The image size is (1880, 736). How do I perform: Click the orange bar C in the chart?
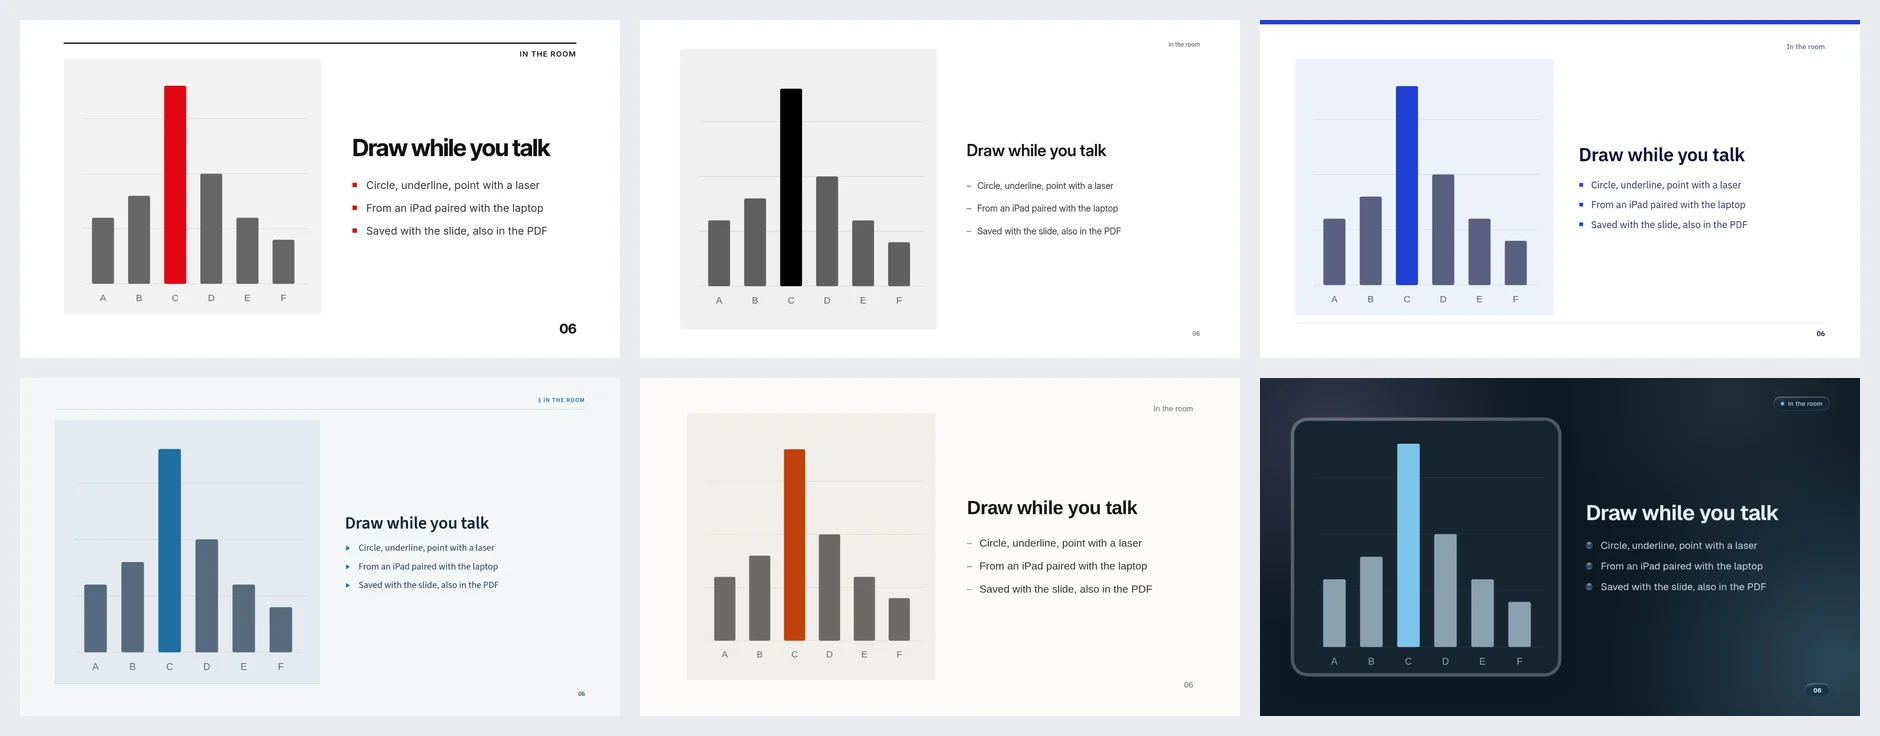click(795, 545)
